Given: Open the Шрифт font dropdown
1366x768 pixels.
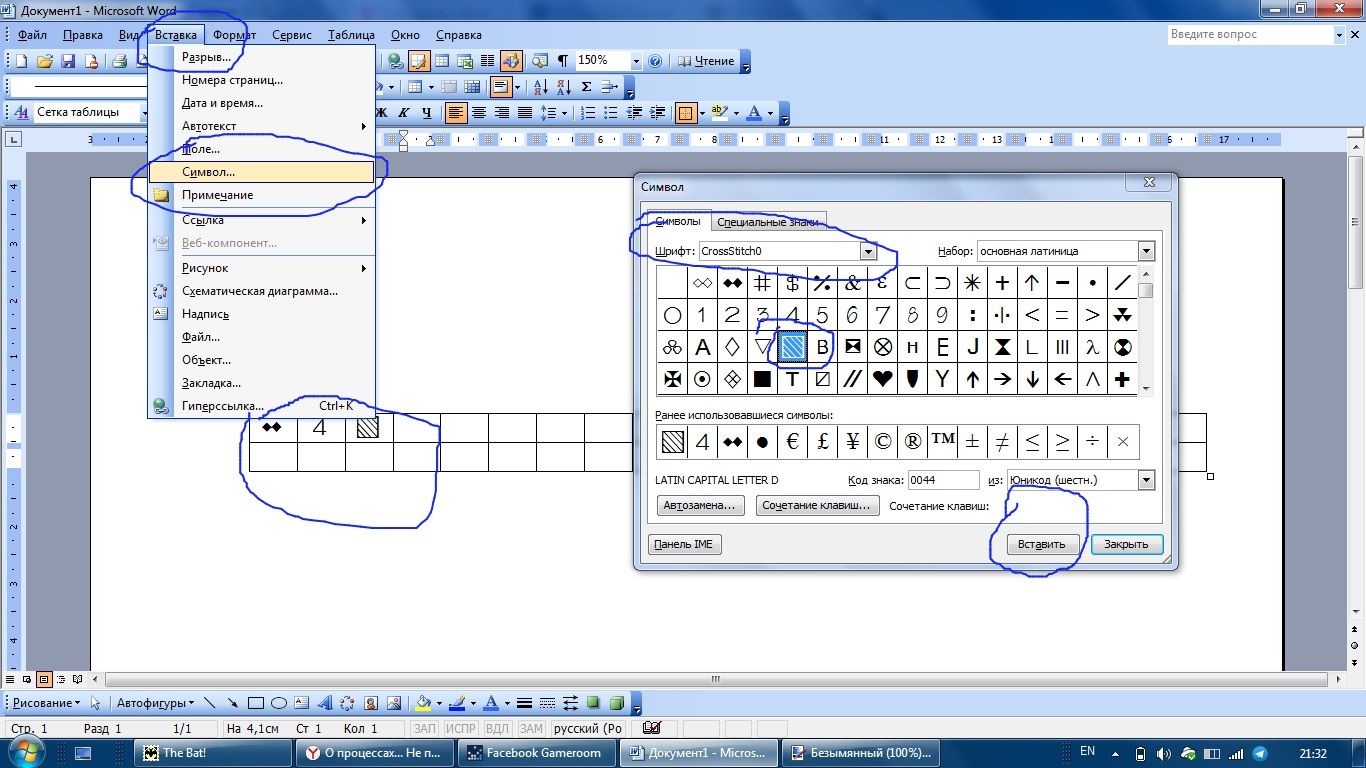Looking at the screenshot, I should click(868, 252).
